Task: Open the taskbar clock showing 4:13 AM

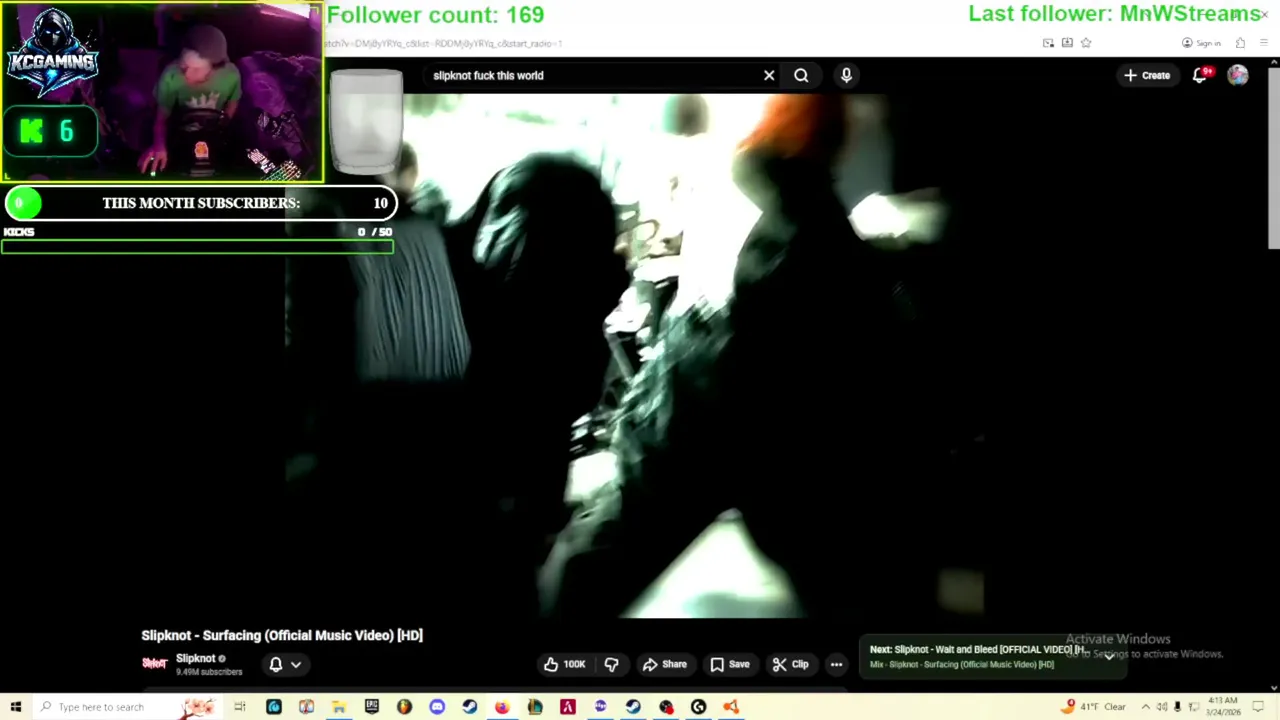Action: point(1222,707)
